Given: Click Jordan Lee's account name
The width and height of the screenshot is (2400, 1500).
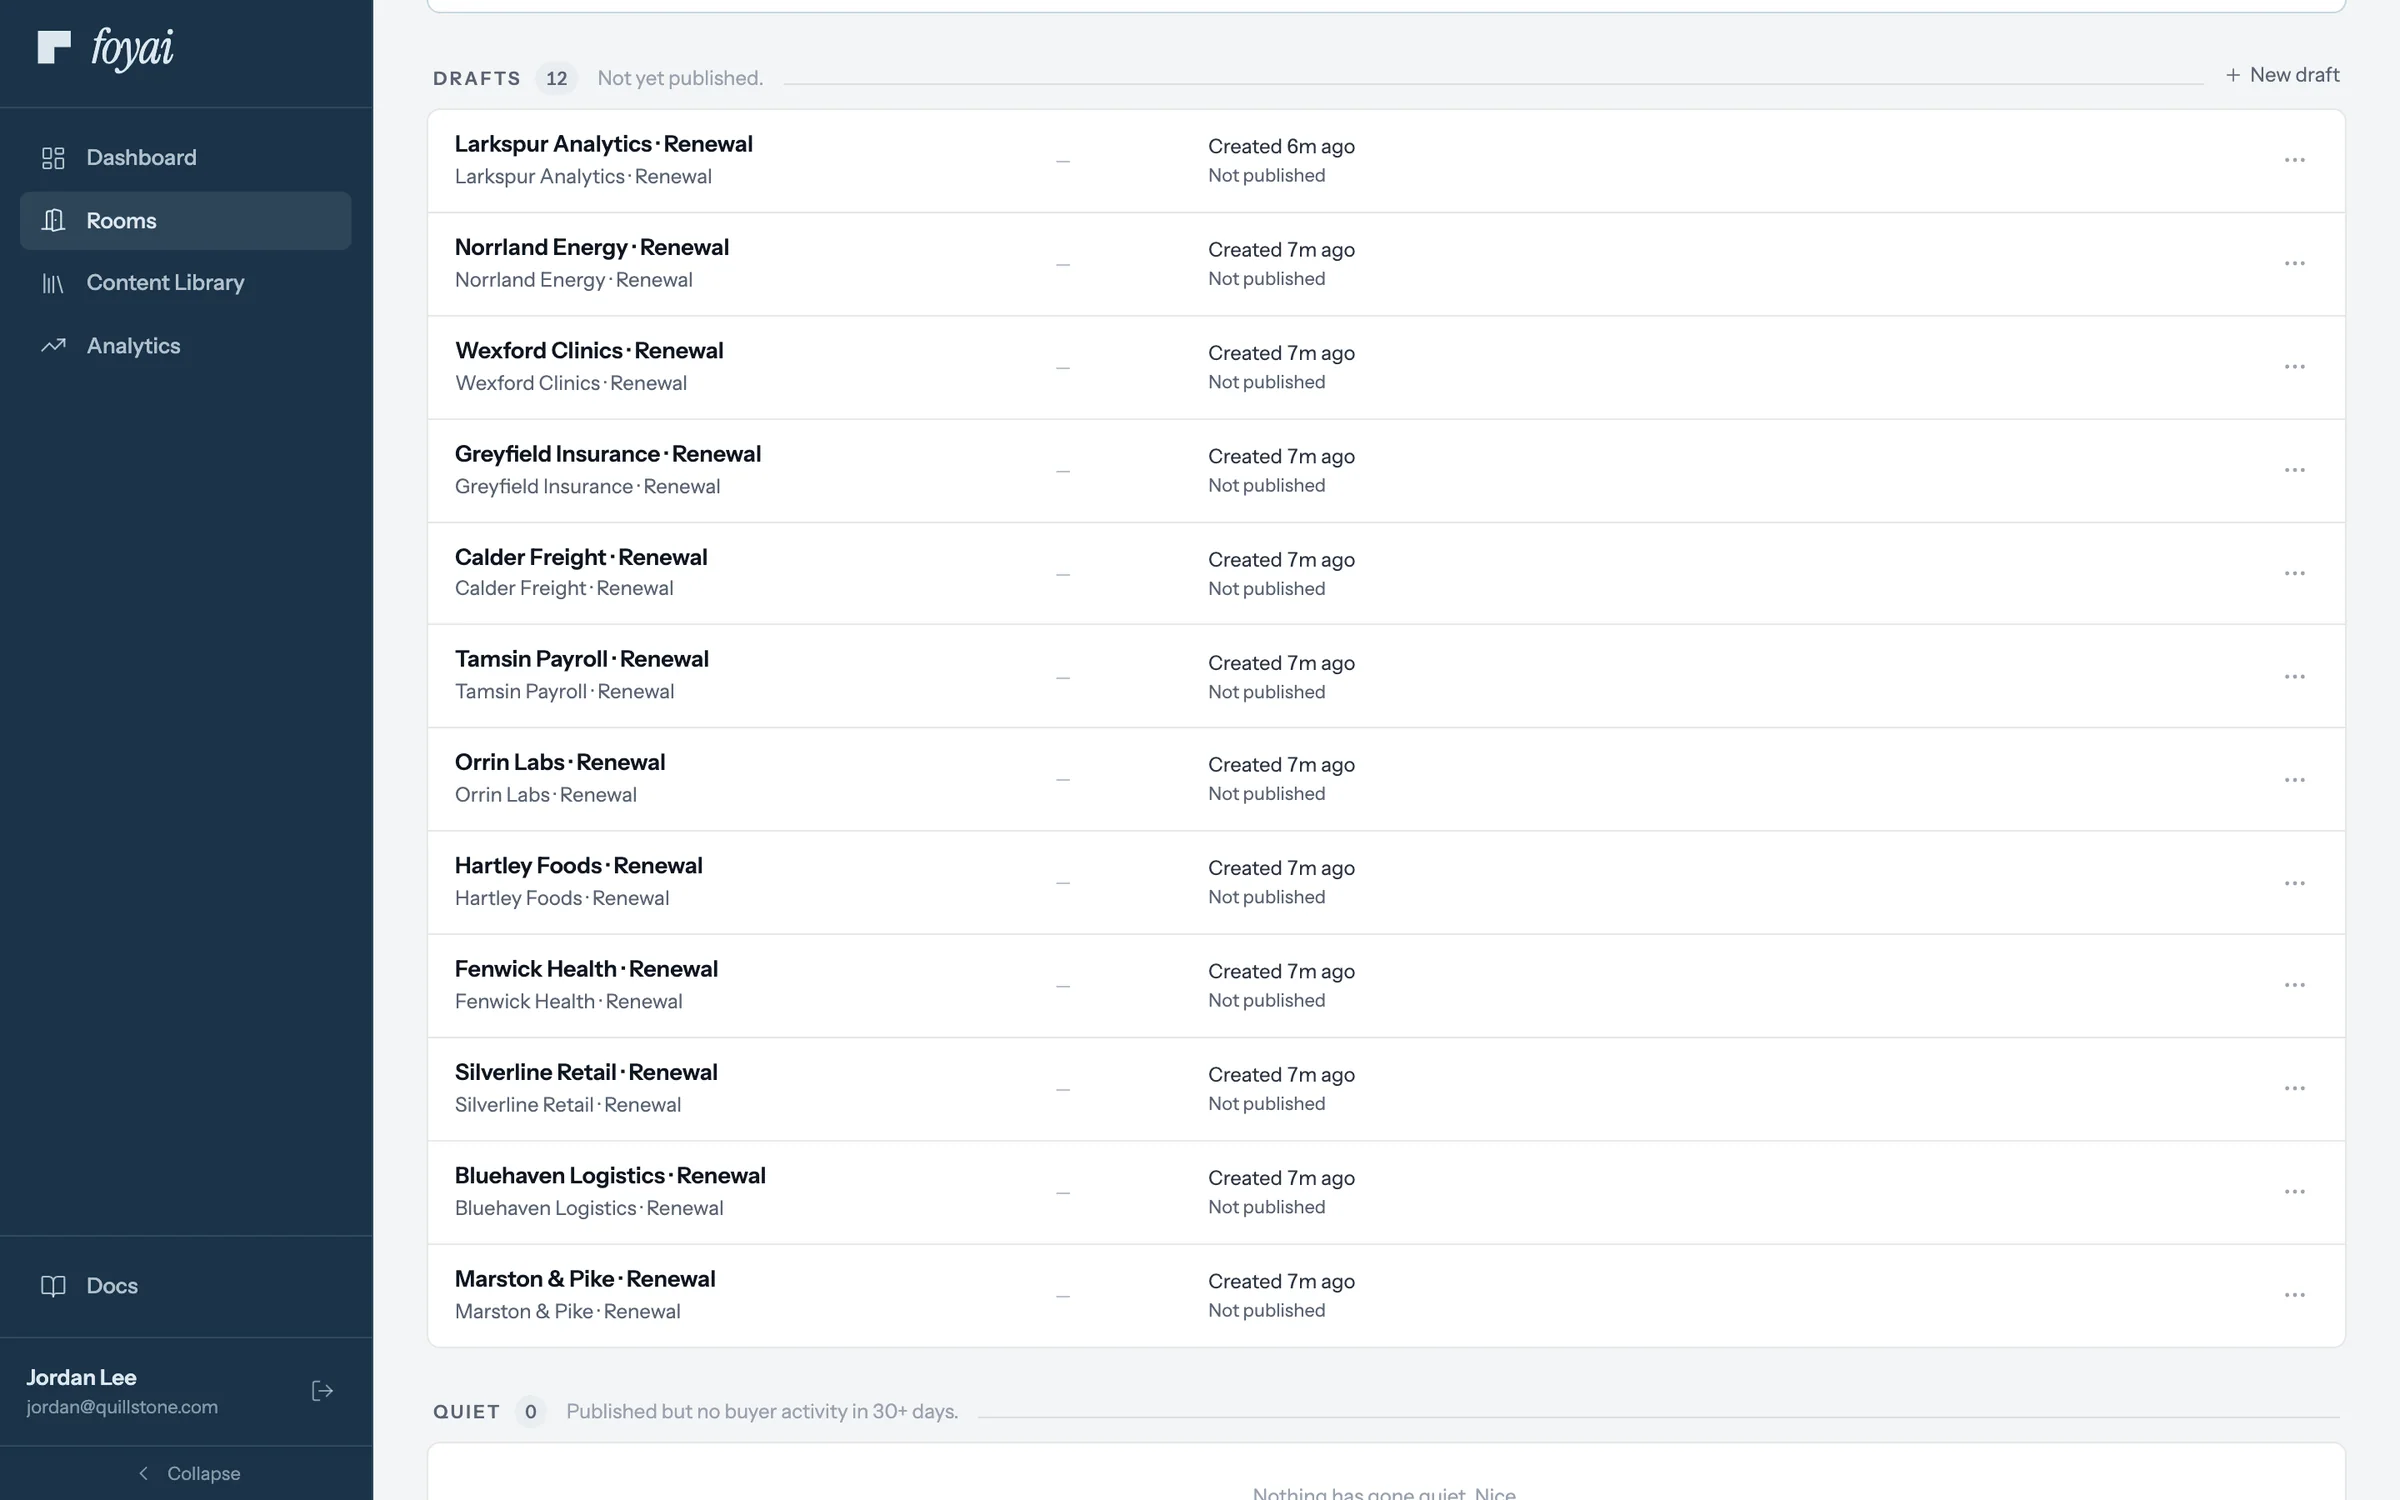Looking at the screenshot, I should pos(81,1377).
